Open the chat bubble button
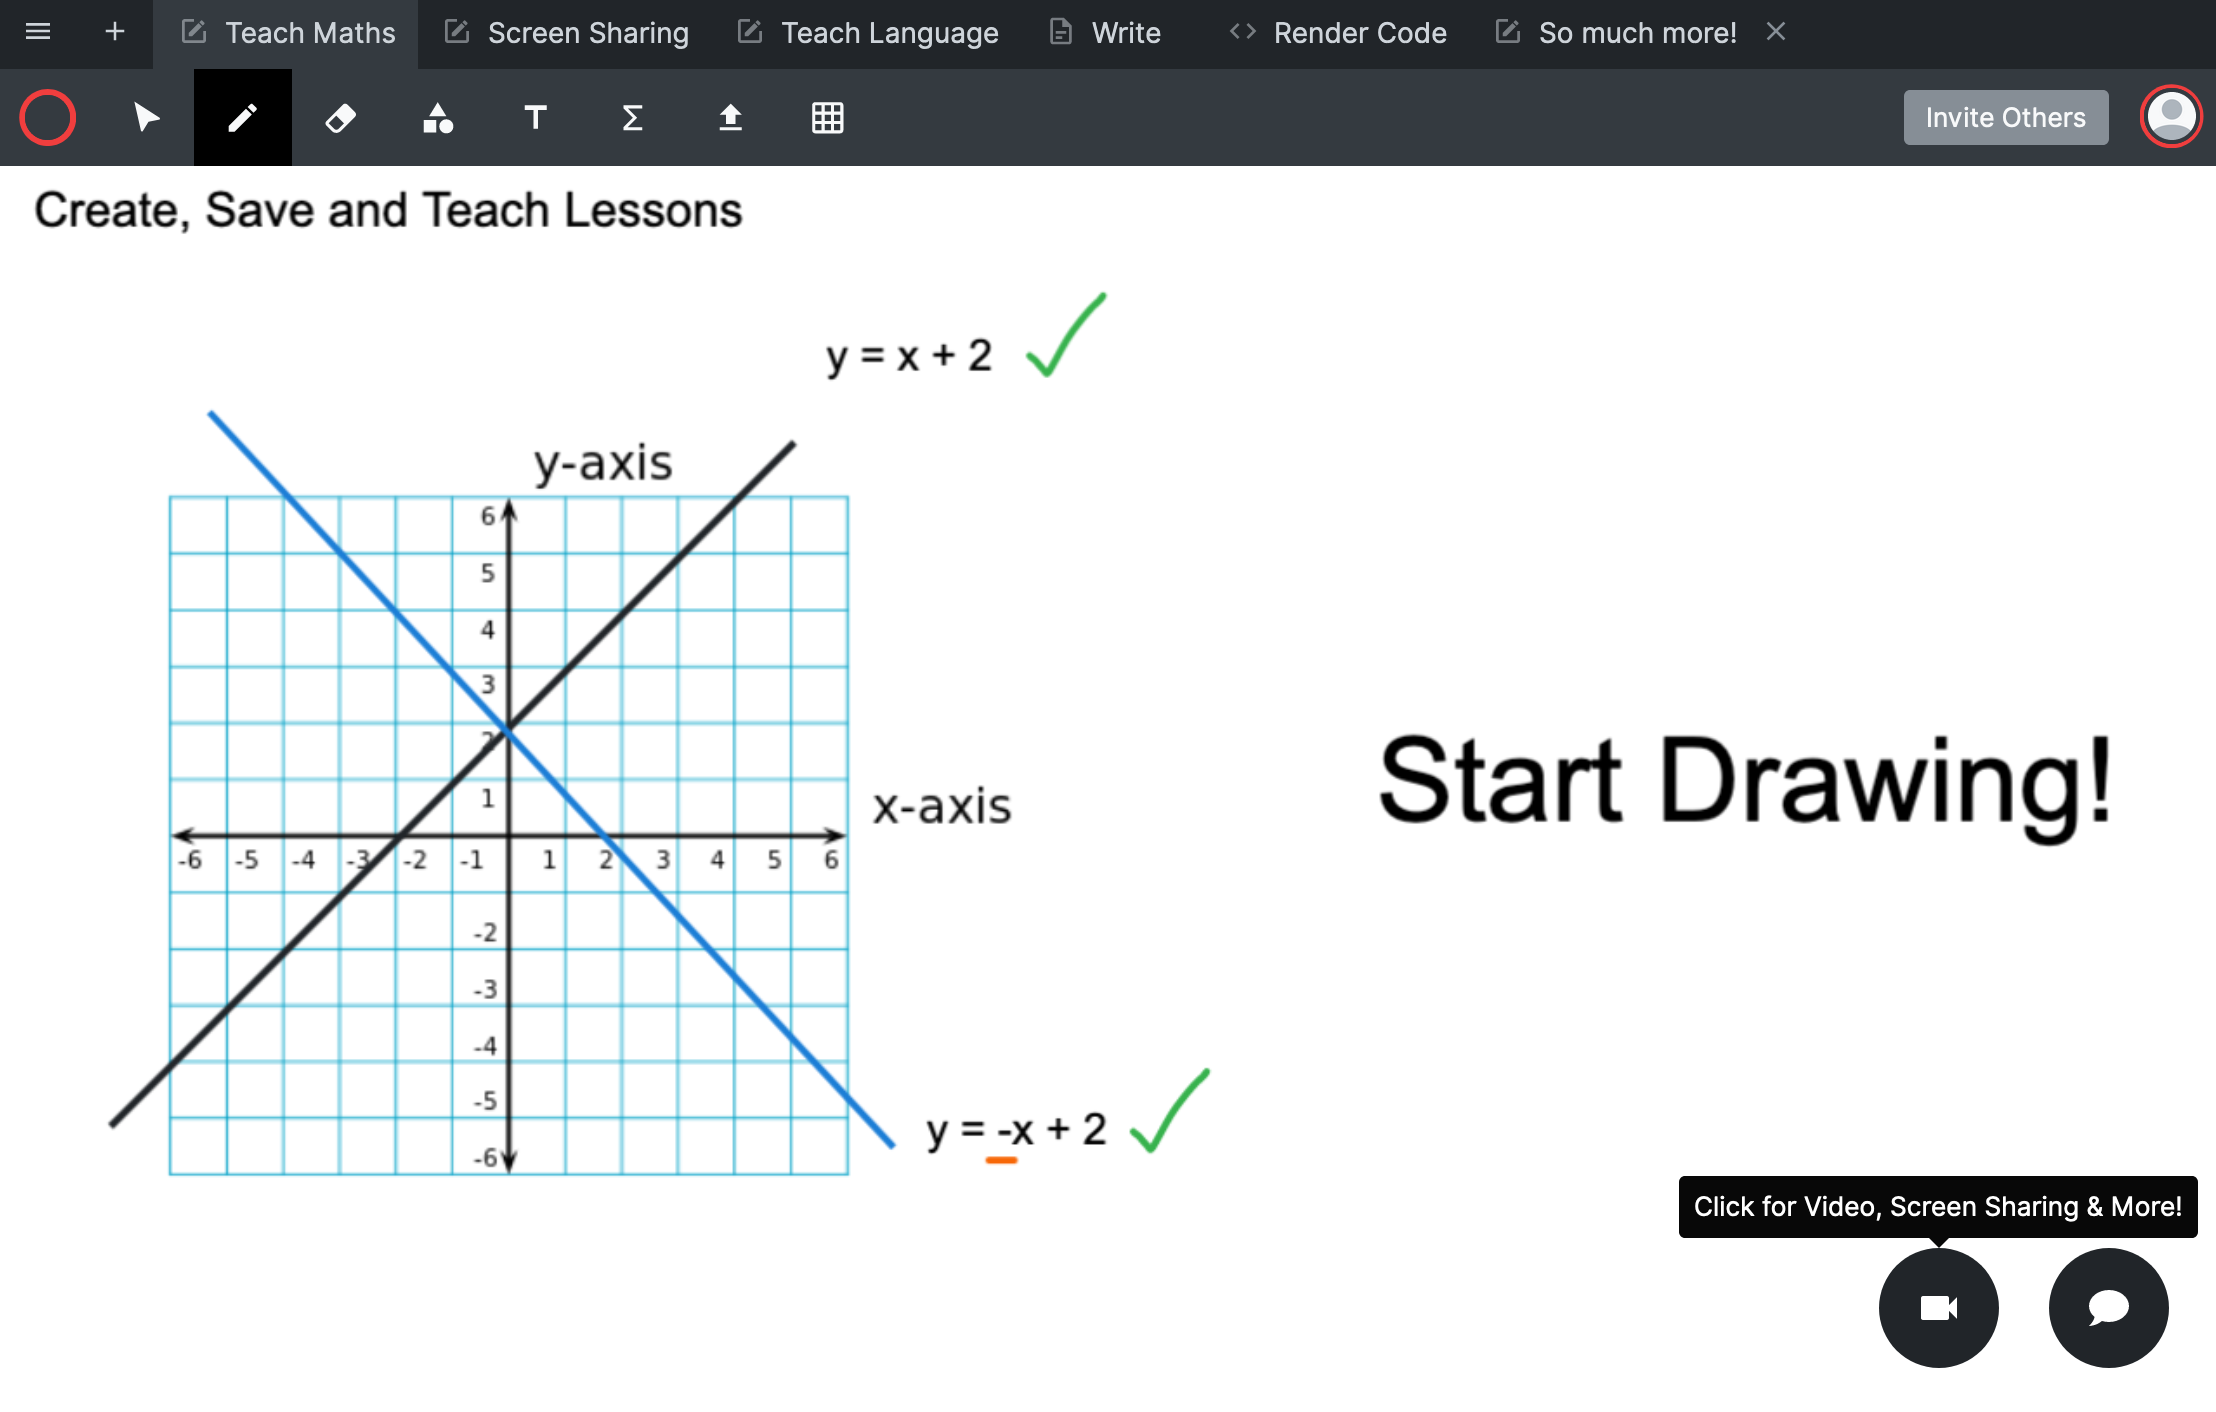The width and height of the screenshot is (2216, 1412). (2109, 1308)
